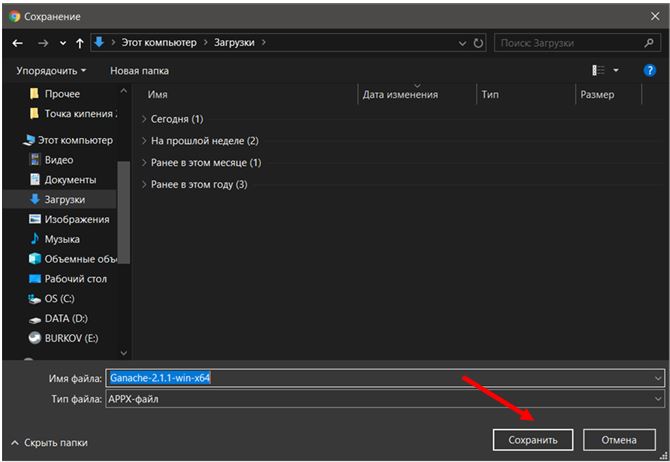Click the Back navigation arrow
The height and width of the screenshot is (462, 670).
coord(18,44)
